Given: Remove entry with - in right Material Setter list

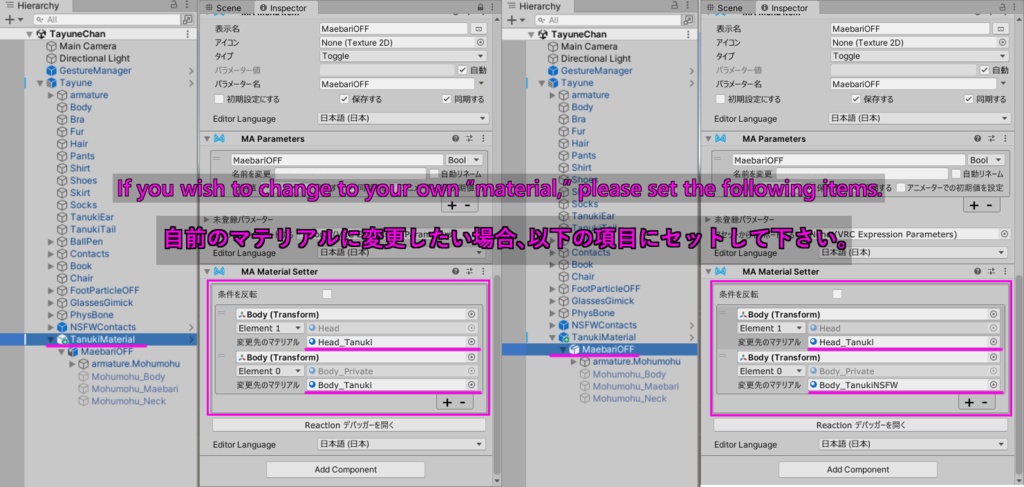Looking at the screenshot, I should [x=984, y=402].
